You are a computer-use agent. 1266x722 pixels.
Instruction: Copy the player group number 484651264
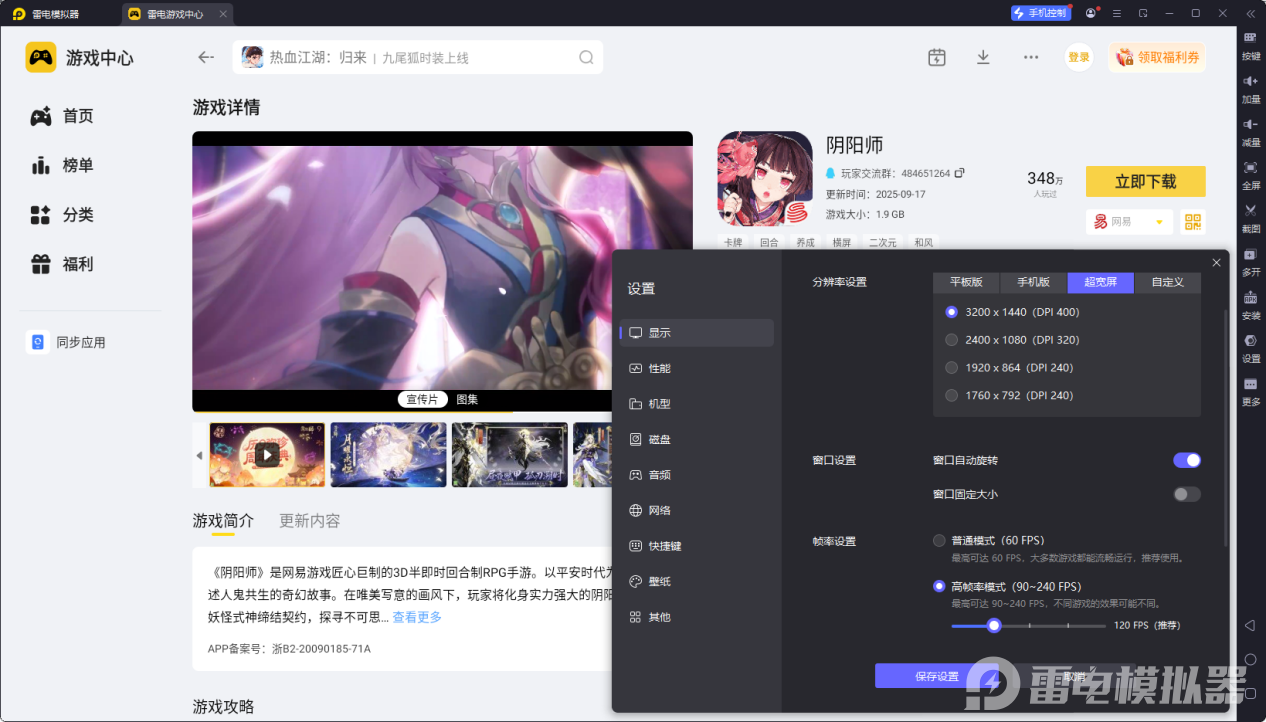point(959,173)
